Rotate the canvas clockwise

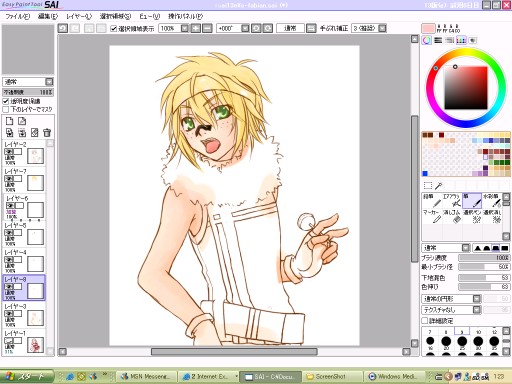(x=268, y=28)
